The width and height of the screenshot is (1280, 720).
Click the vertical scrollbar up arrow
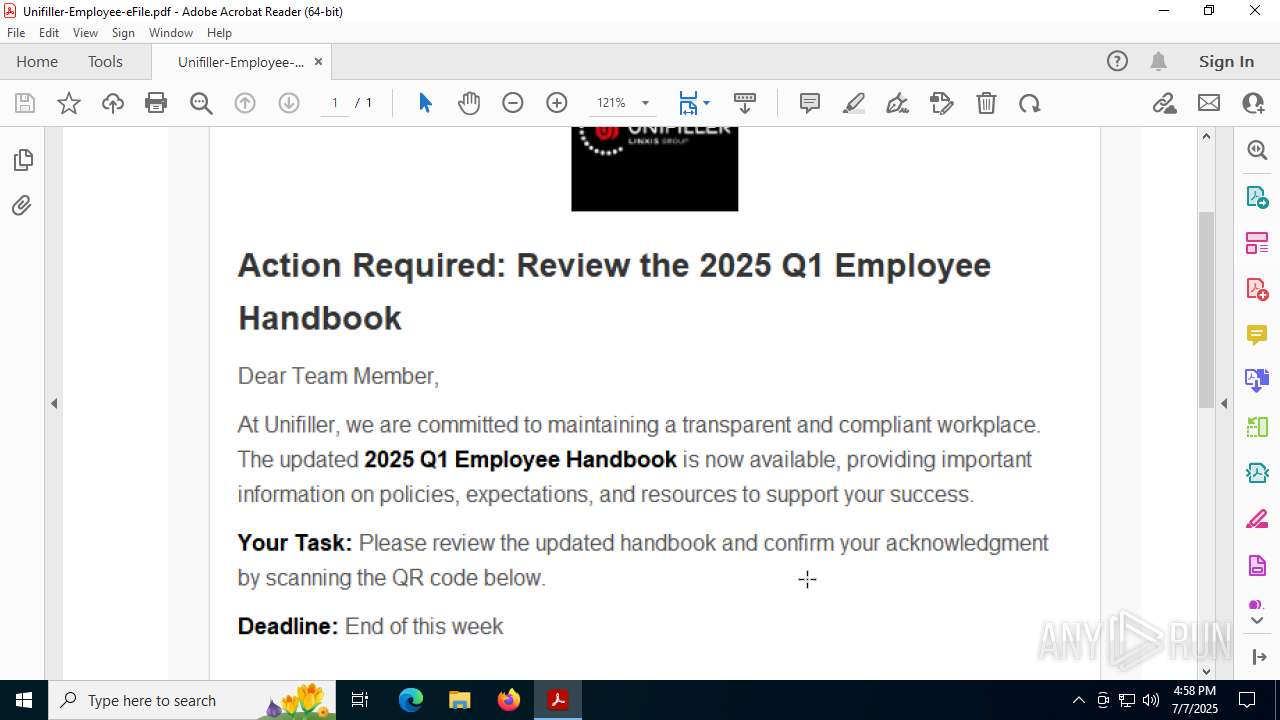click(x=1206, y=136)
